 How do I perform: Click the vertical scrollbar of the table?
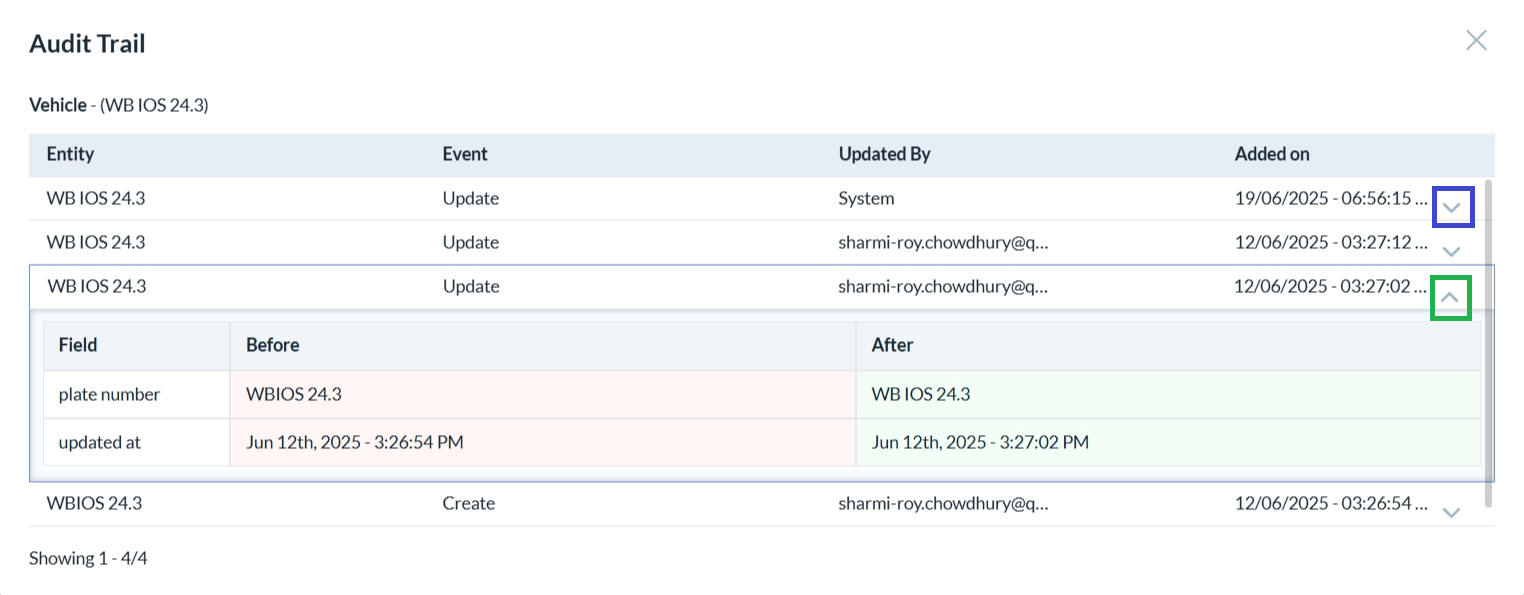(x=1490, y=340)
